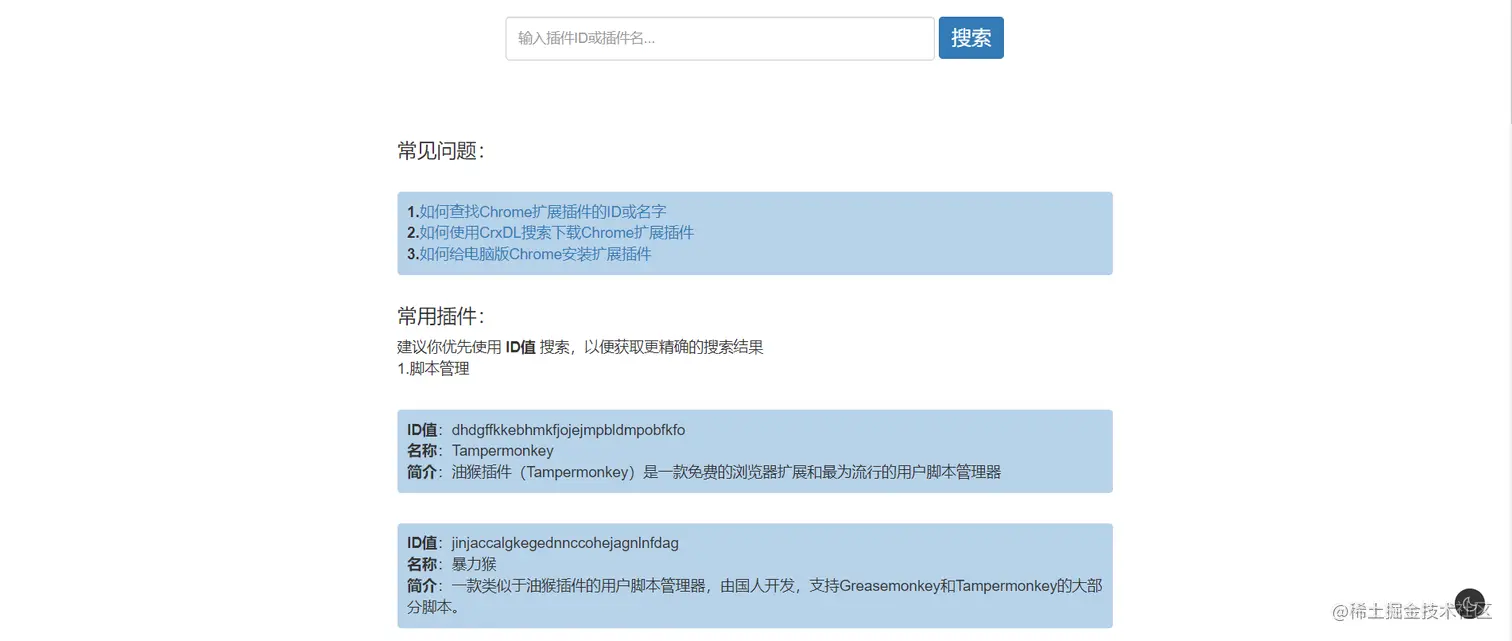Image resolution: width=1512 pixels, height=641 pixels.
Task: Select the ID text jinjaccalgkegednnccohejagnlnfdag
Action: click(x=565, y=543)
